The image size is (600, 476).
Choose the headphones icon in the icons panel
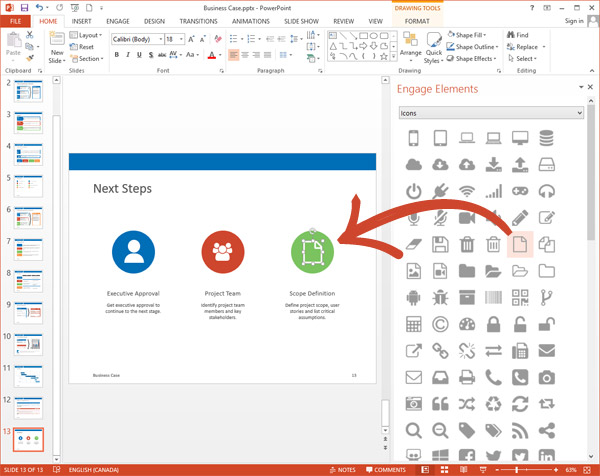point(546,191)
